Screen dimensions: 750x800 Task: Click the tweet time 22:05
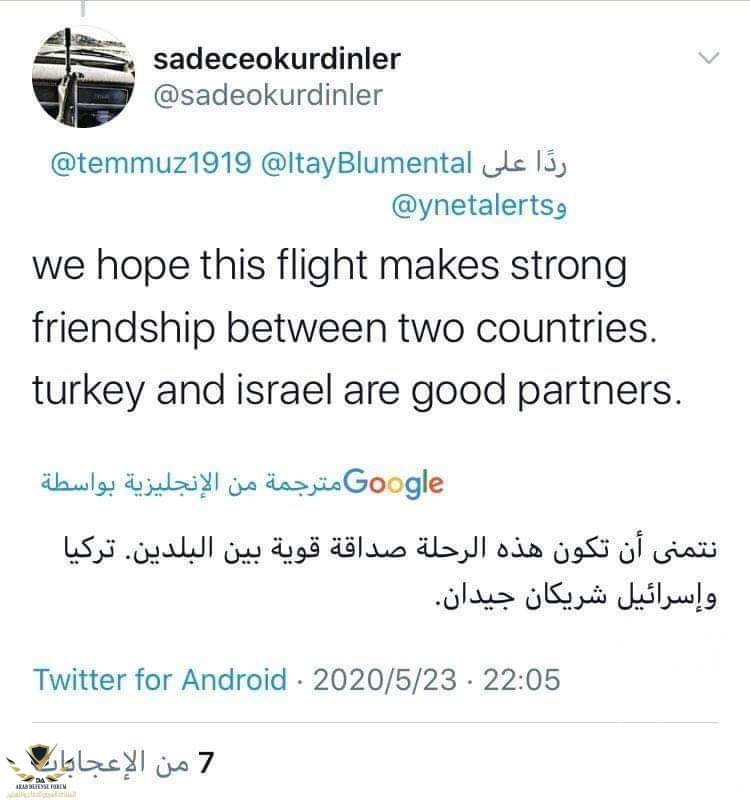point(521,680)
